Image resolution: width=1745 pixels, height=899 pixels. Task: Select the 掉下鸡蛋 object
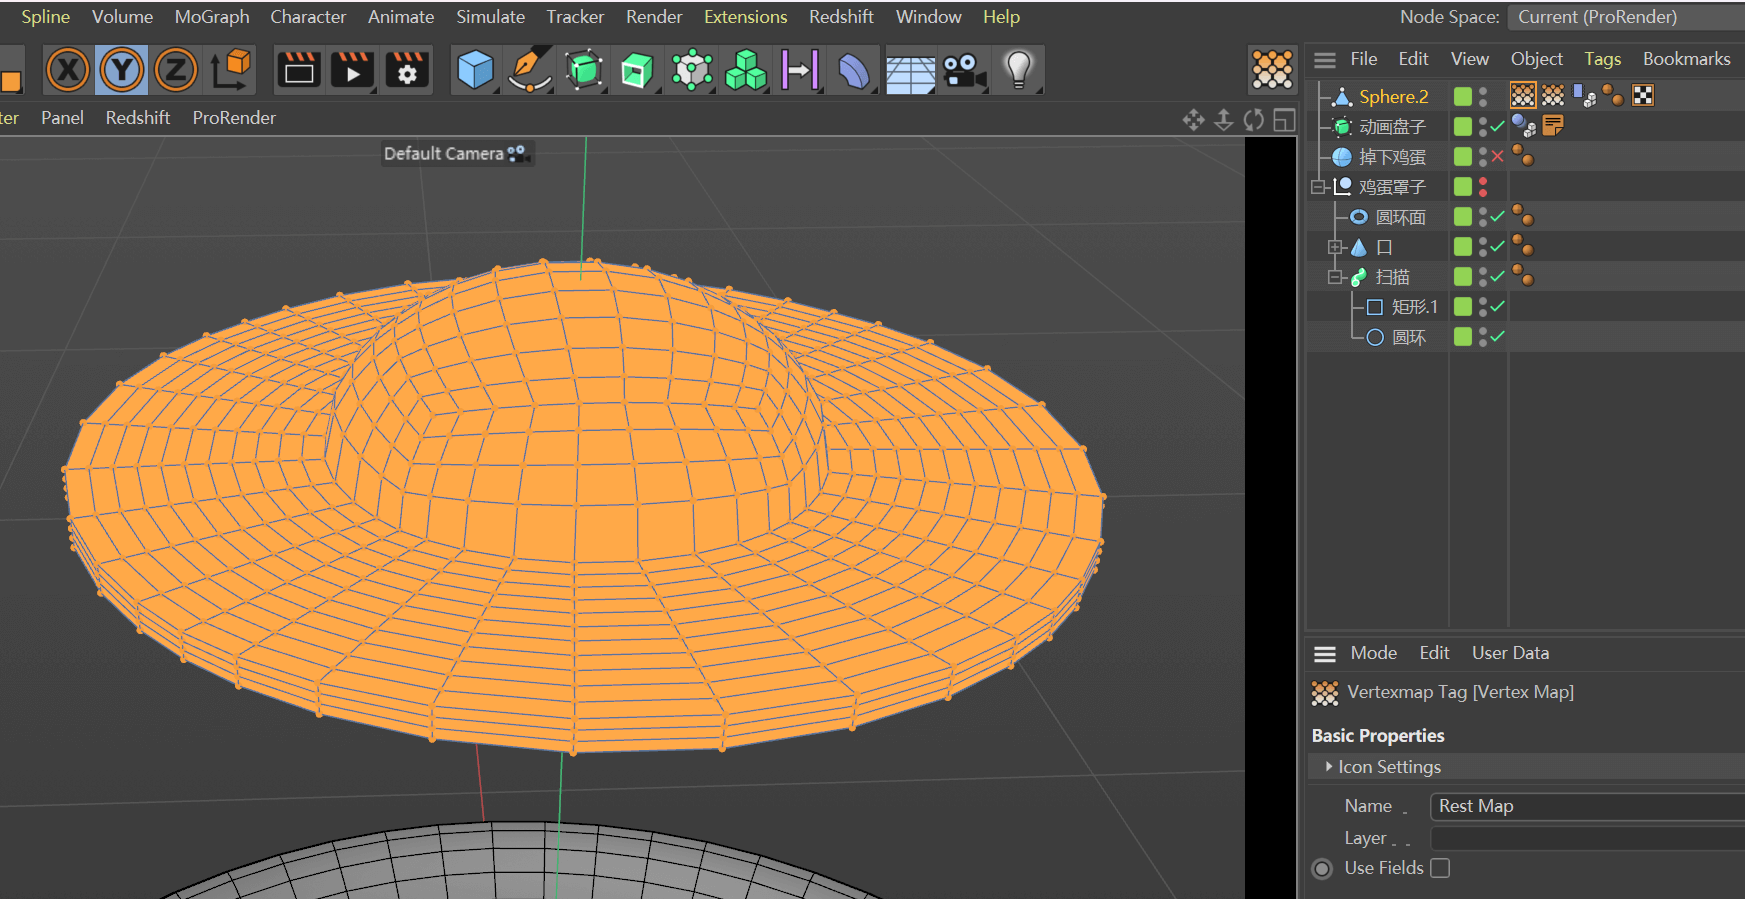1392,157
